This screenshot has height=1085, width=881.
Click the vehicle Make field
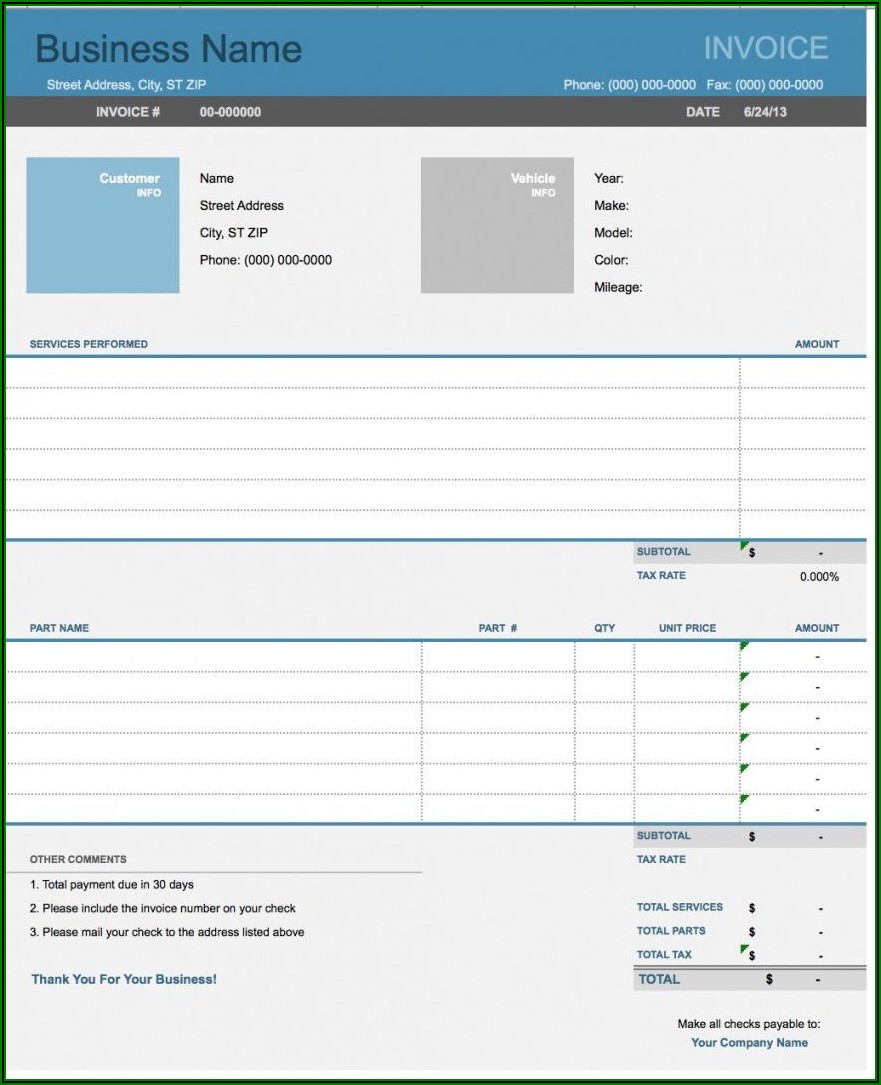[x=611, y=206]
